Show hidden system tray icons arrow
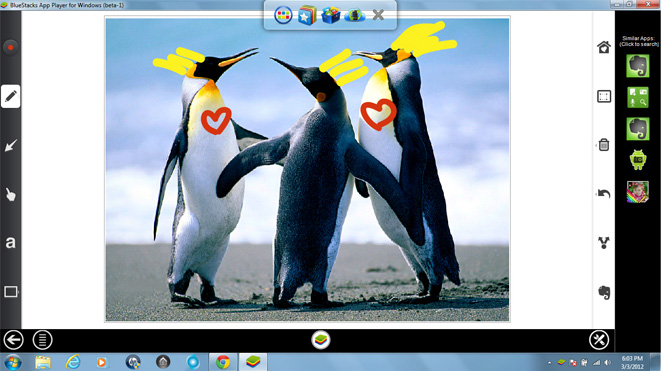 click(x=549, y=363)
